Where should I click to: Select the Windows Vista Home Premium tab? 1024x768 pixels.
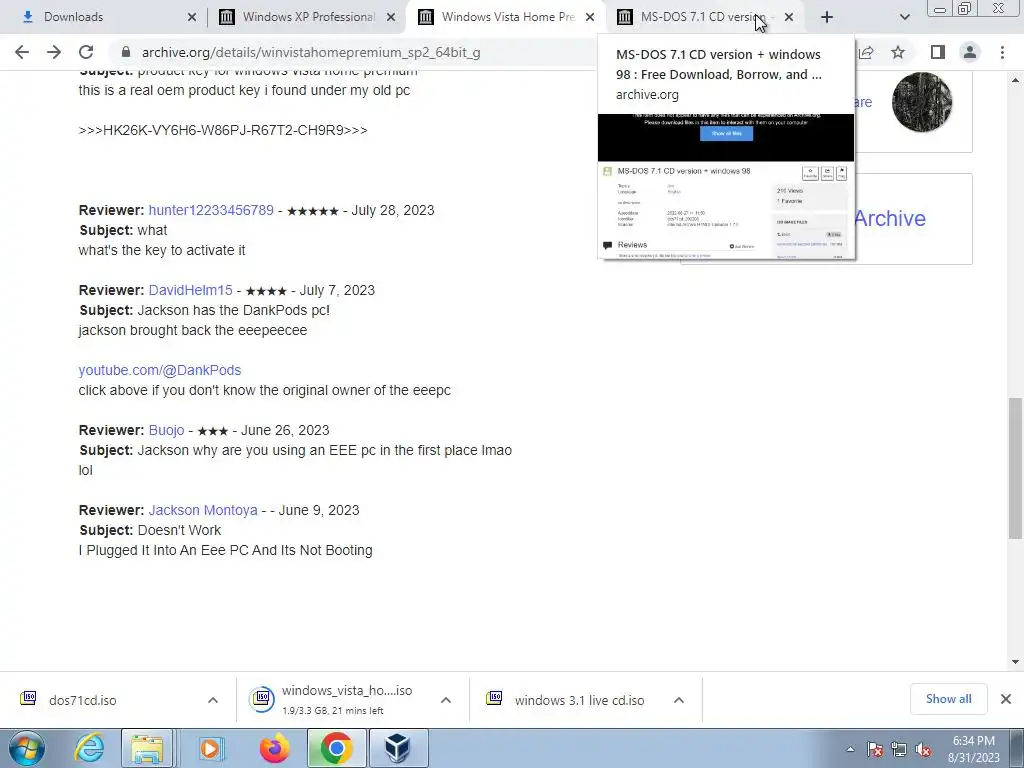506,17
